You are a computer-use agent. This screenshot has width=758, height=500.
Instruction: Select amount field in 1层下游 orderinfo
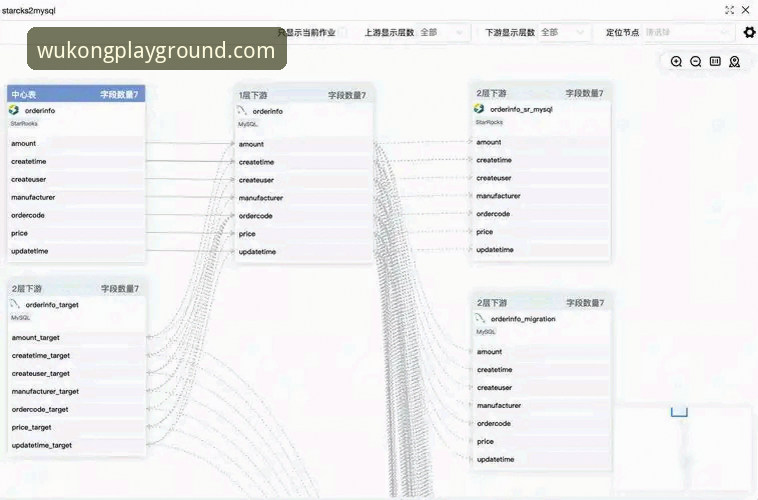pyautogui.click(x=304, y=144)
